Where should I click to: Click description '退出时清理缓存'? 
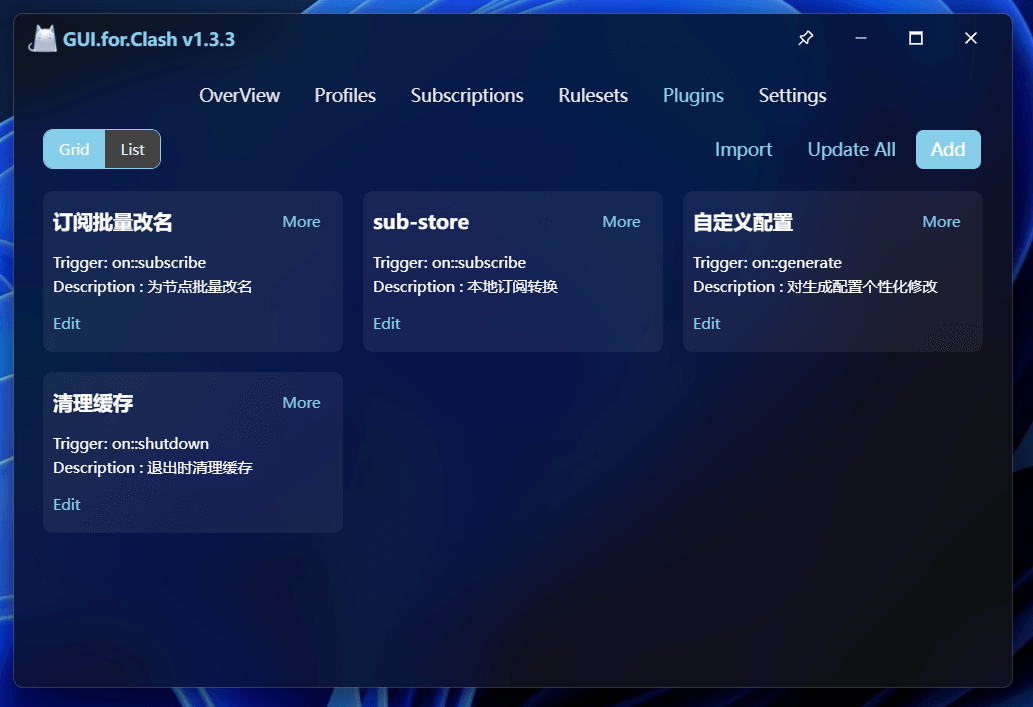point(200,468)
